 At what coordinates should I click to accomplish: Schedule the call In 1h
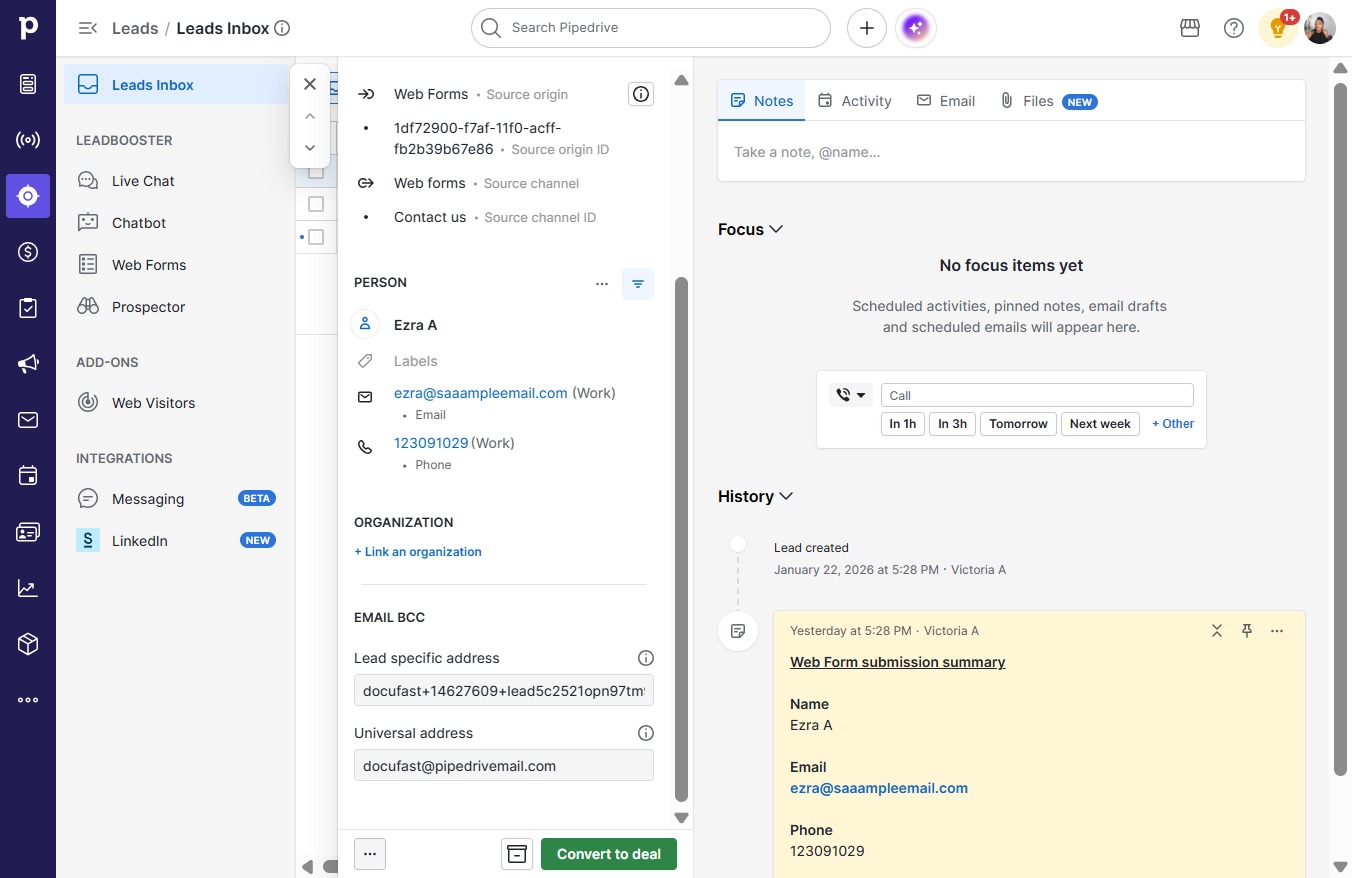point(903,424)
